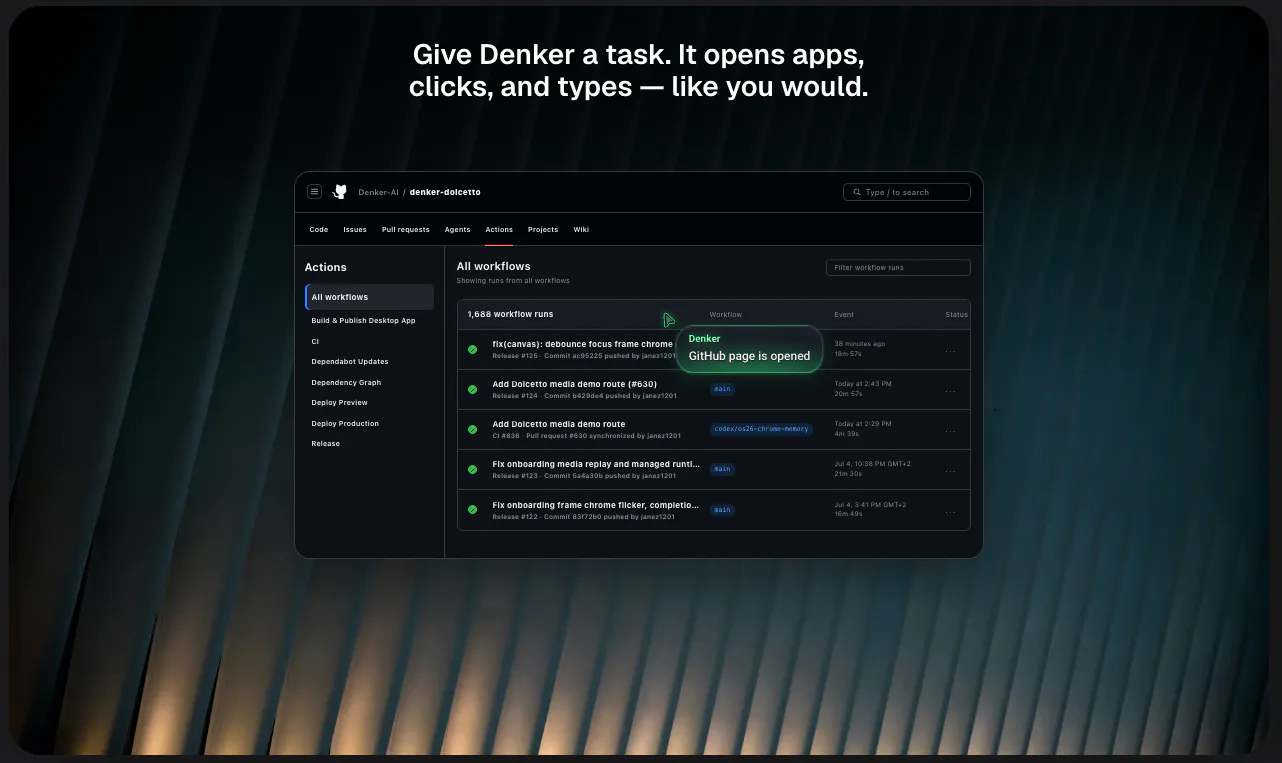
Task: Open the Dependabot Updates workflow
Action: coord(350,362)
